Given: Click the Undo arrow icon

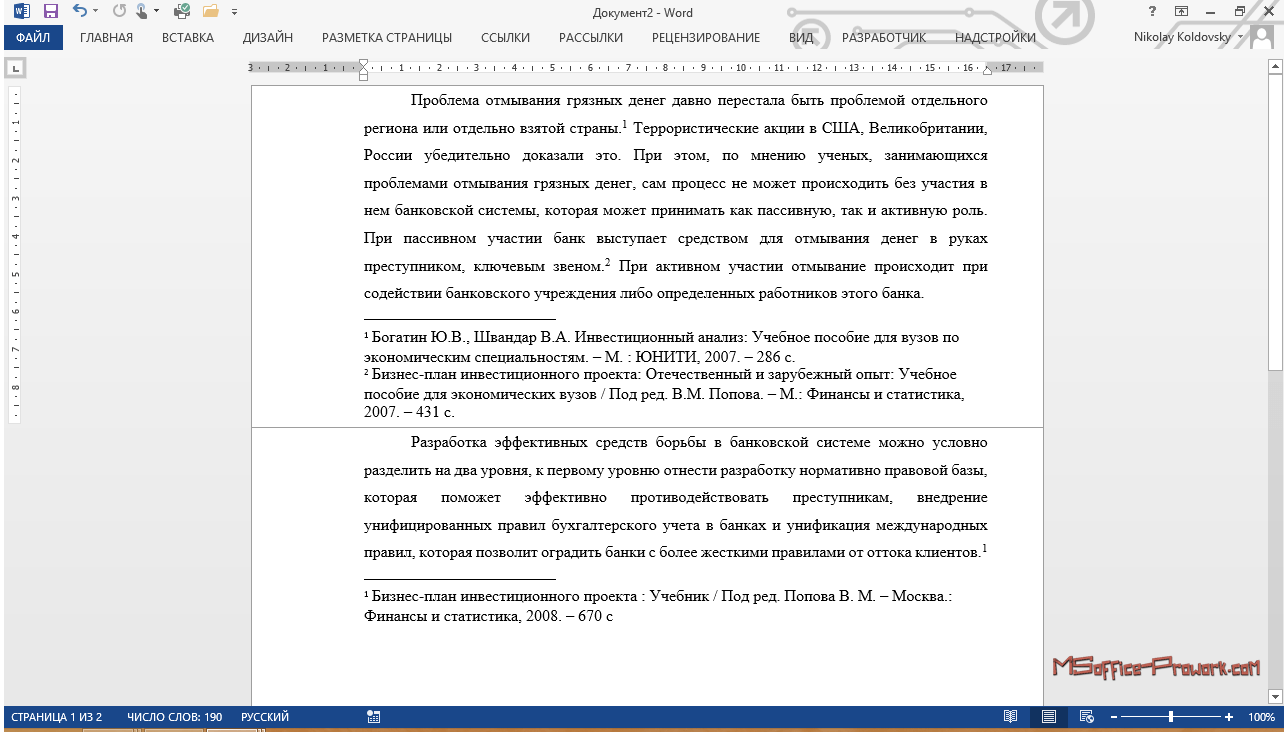Looking at the screenshot, I should click(x=79, y=12).
